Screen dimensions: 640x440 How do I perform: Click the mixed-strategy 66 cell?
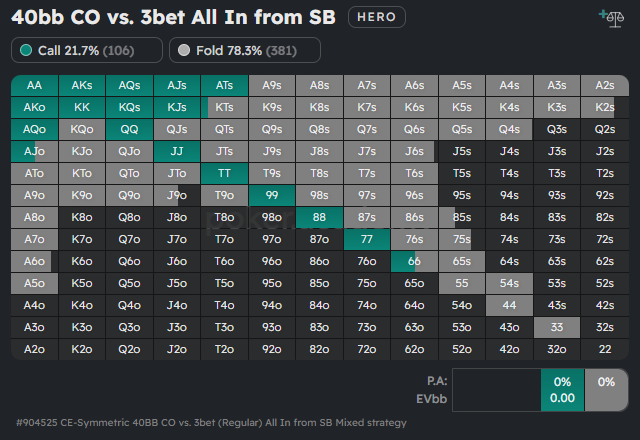414,260
